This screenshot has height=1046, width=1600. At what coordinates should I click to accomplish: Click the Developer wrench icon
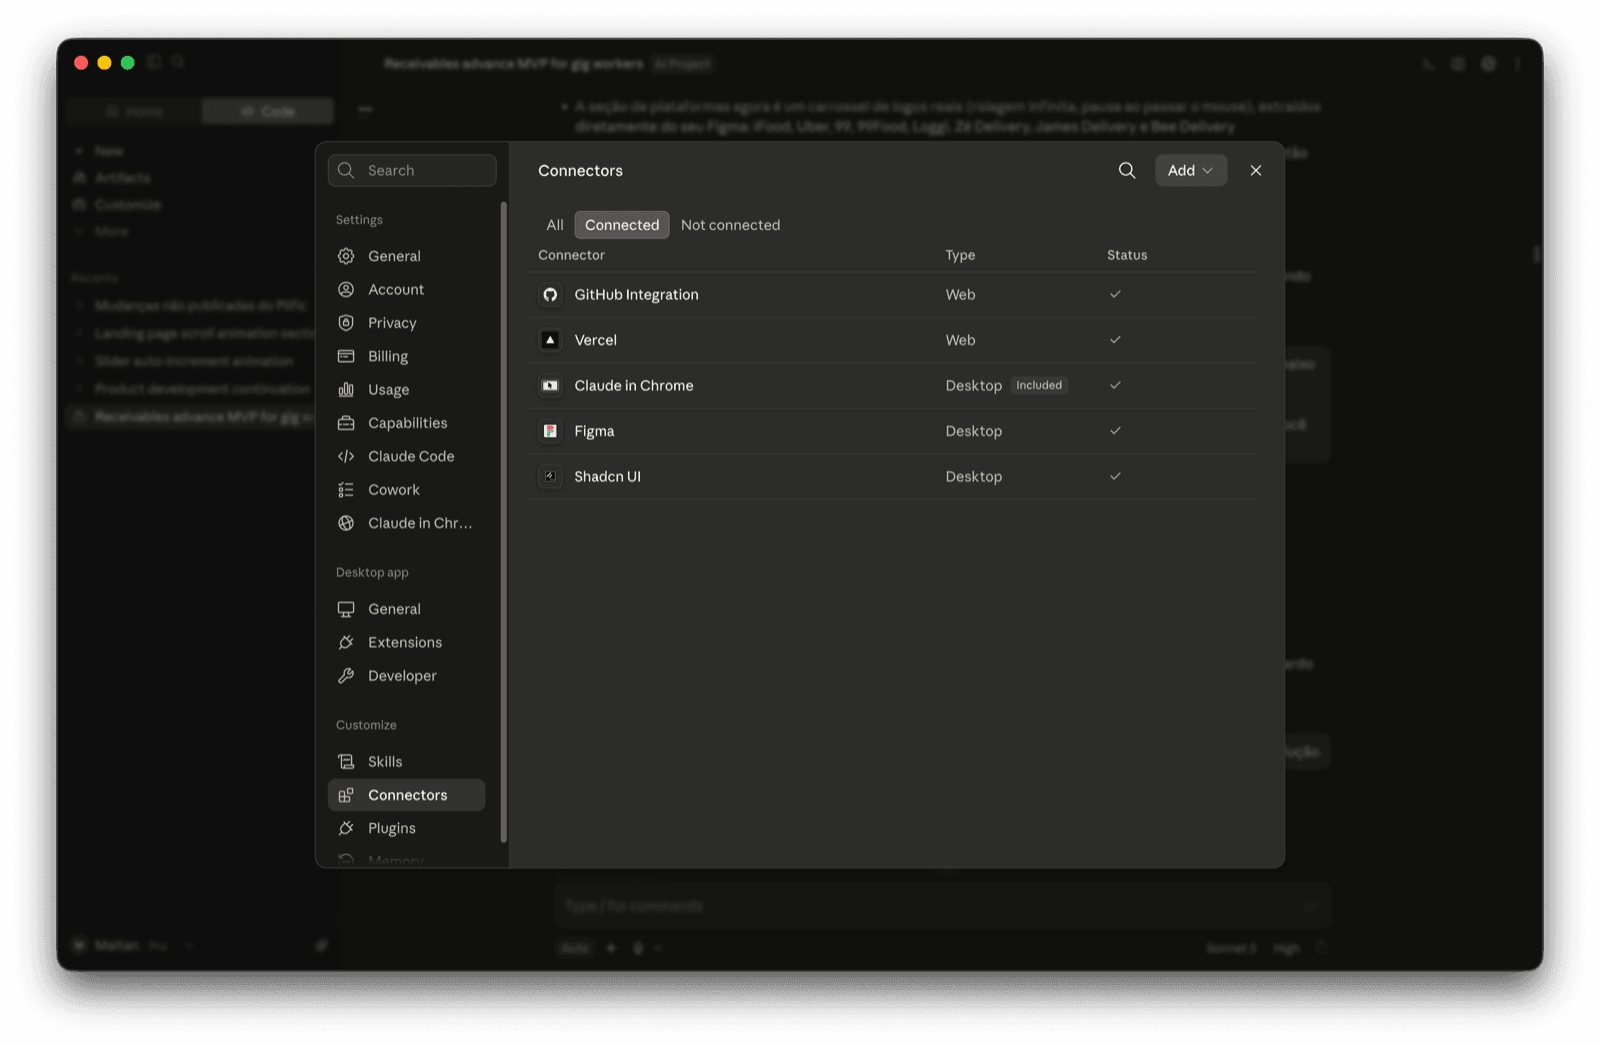(346, 676)
